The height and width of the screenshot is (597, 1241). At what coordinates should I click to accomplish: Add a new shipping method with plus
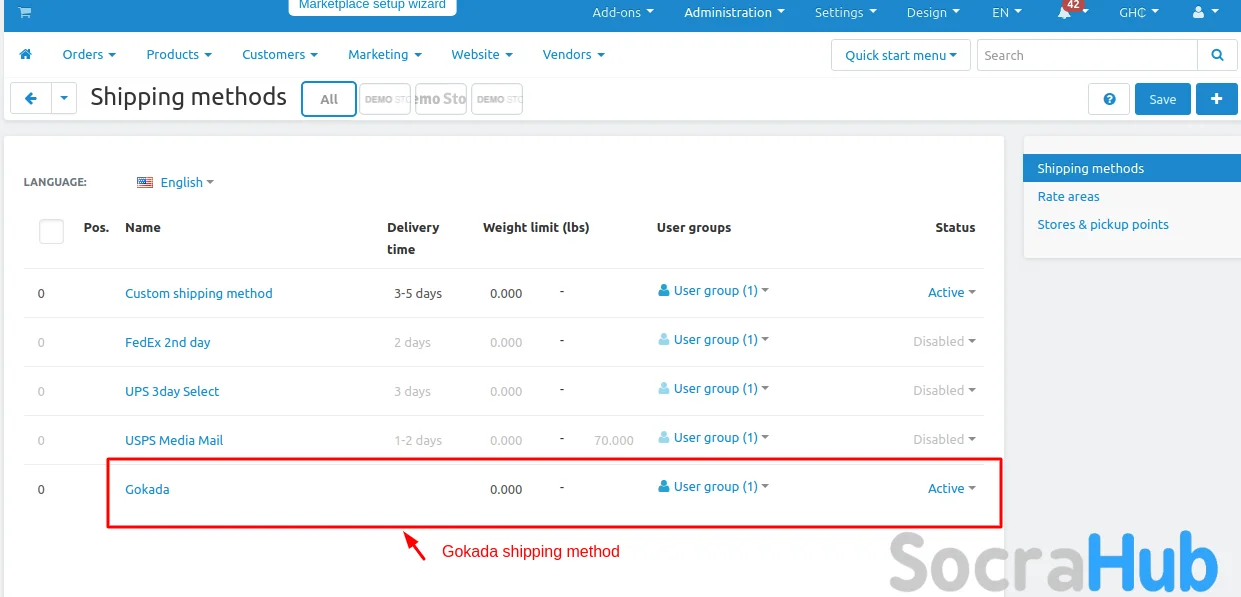(x=1216, y=99)
